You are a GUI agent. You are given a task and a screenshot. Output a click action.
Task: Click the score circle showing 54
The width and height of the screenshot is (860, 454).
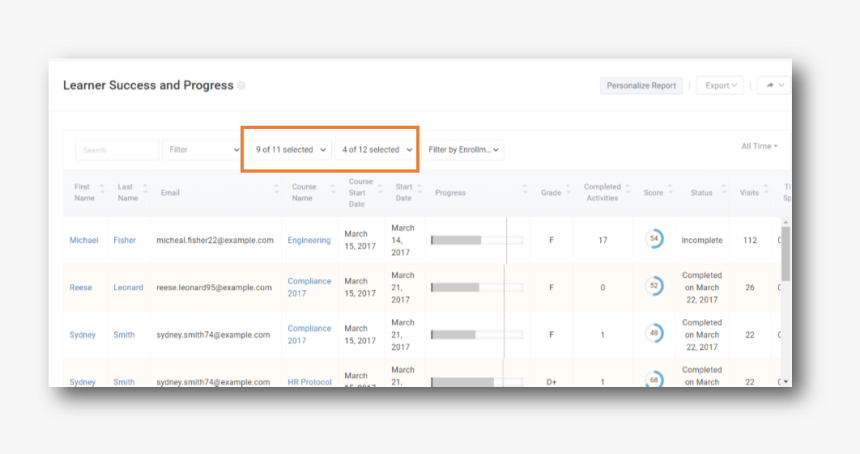(654, 239)
